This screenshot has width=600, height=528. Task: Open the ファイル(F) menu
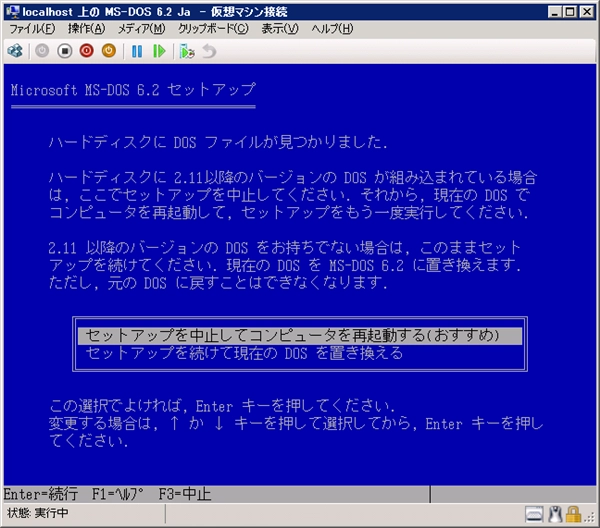click(x=32, y=29)
